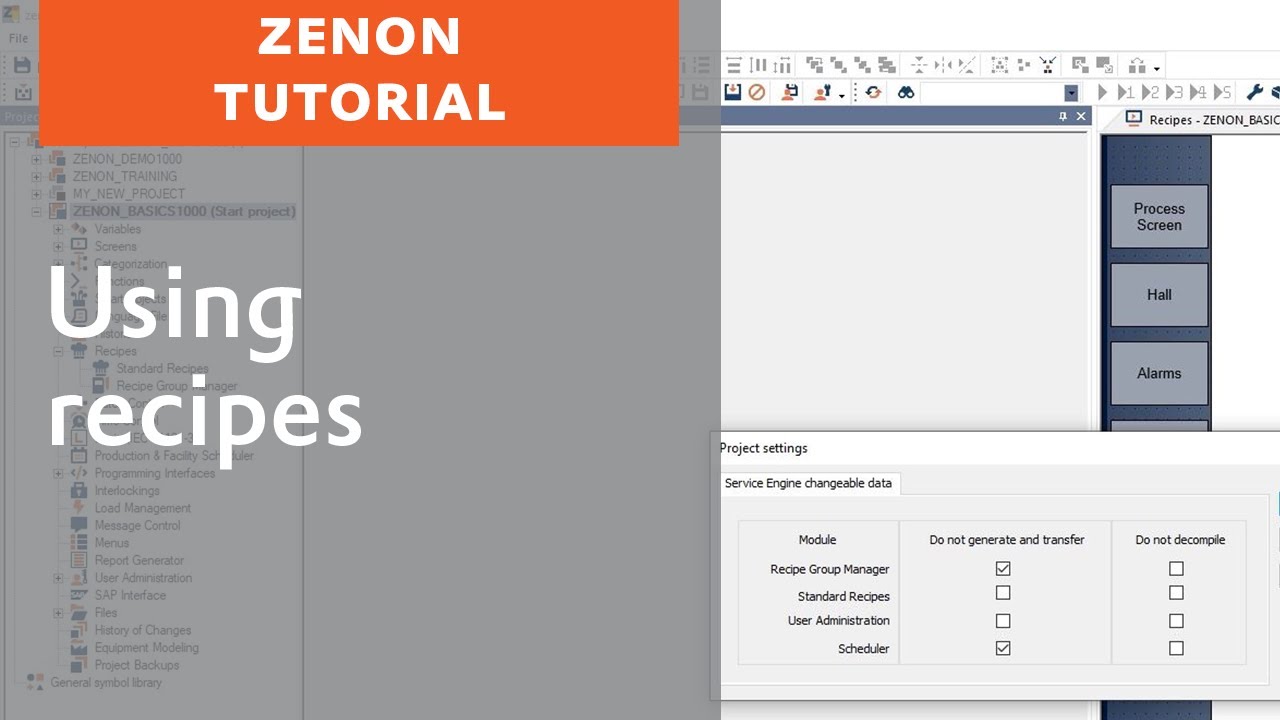Collapse the ZENON_BASICS1000 start project node
1280x720 pixels.
point(37,212)
